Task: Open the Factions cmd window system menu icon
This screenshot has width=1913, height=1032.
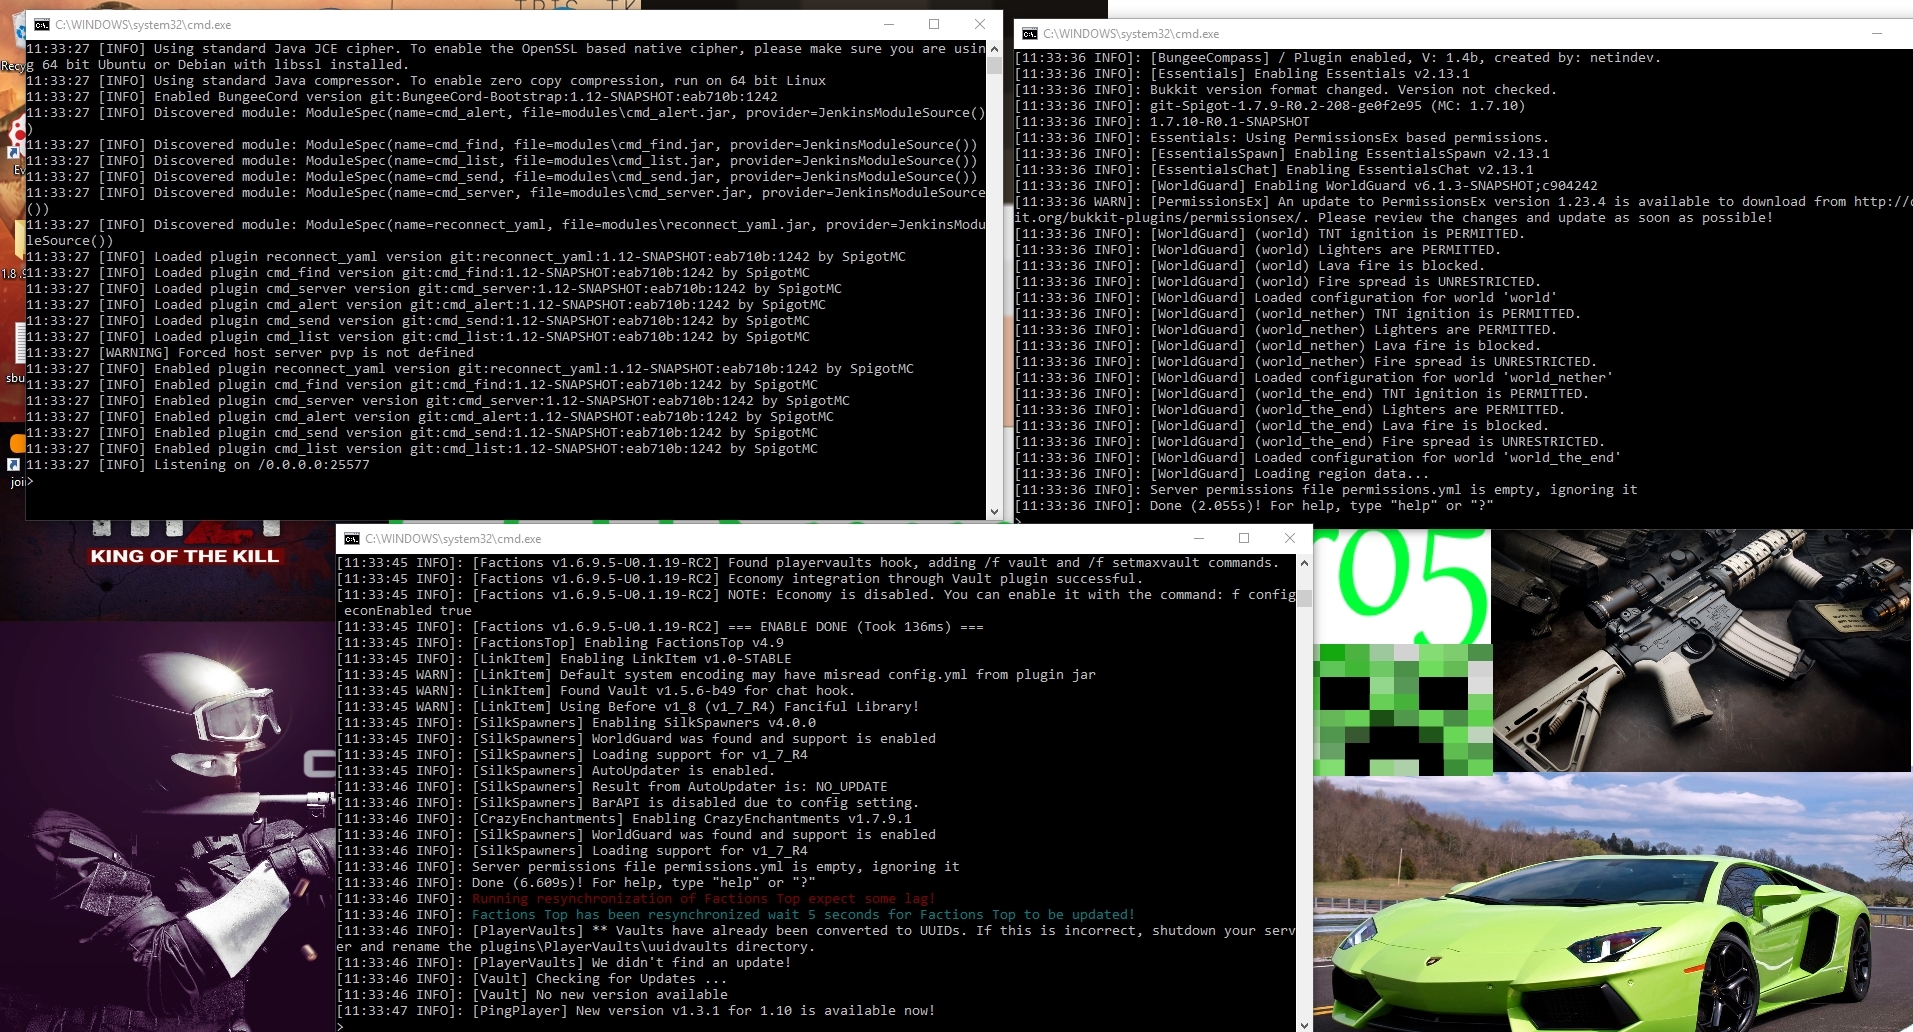Action: pyautogui.click(x=352, y=539)
